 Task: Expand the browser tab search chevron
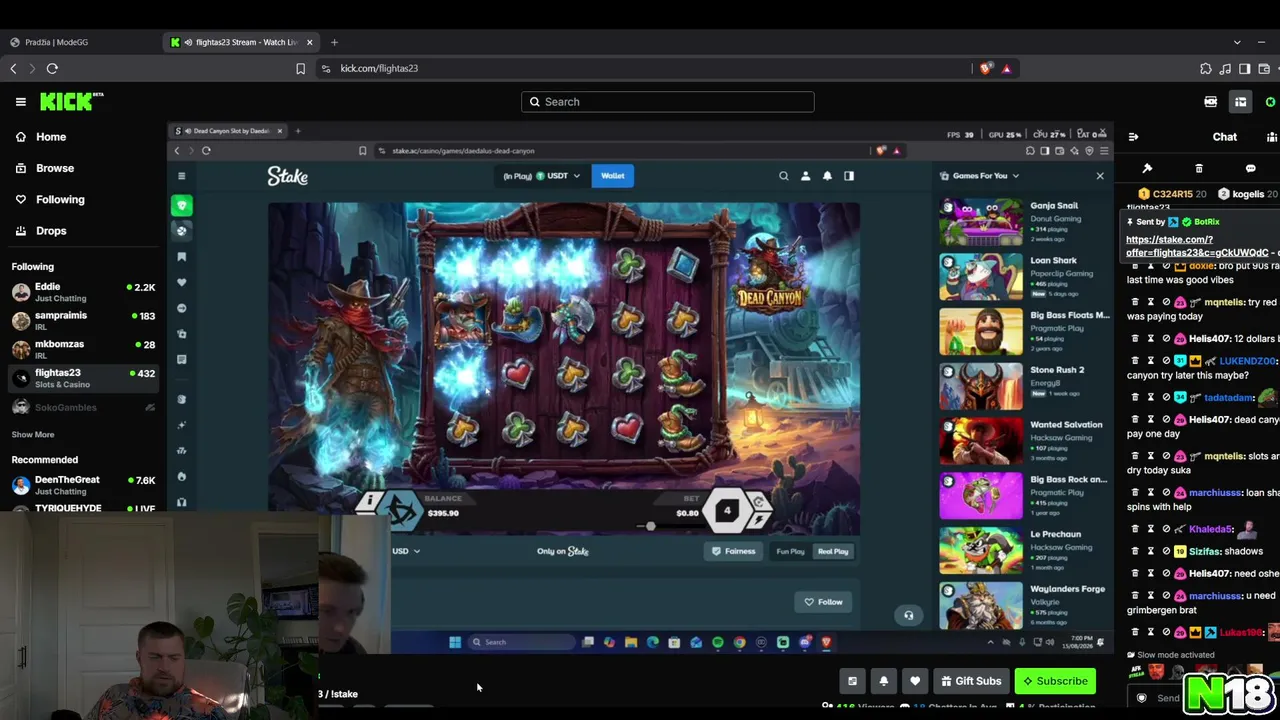point(1237,42)
